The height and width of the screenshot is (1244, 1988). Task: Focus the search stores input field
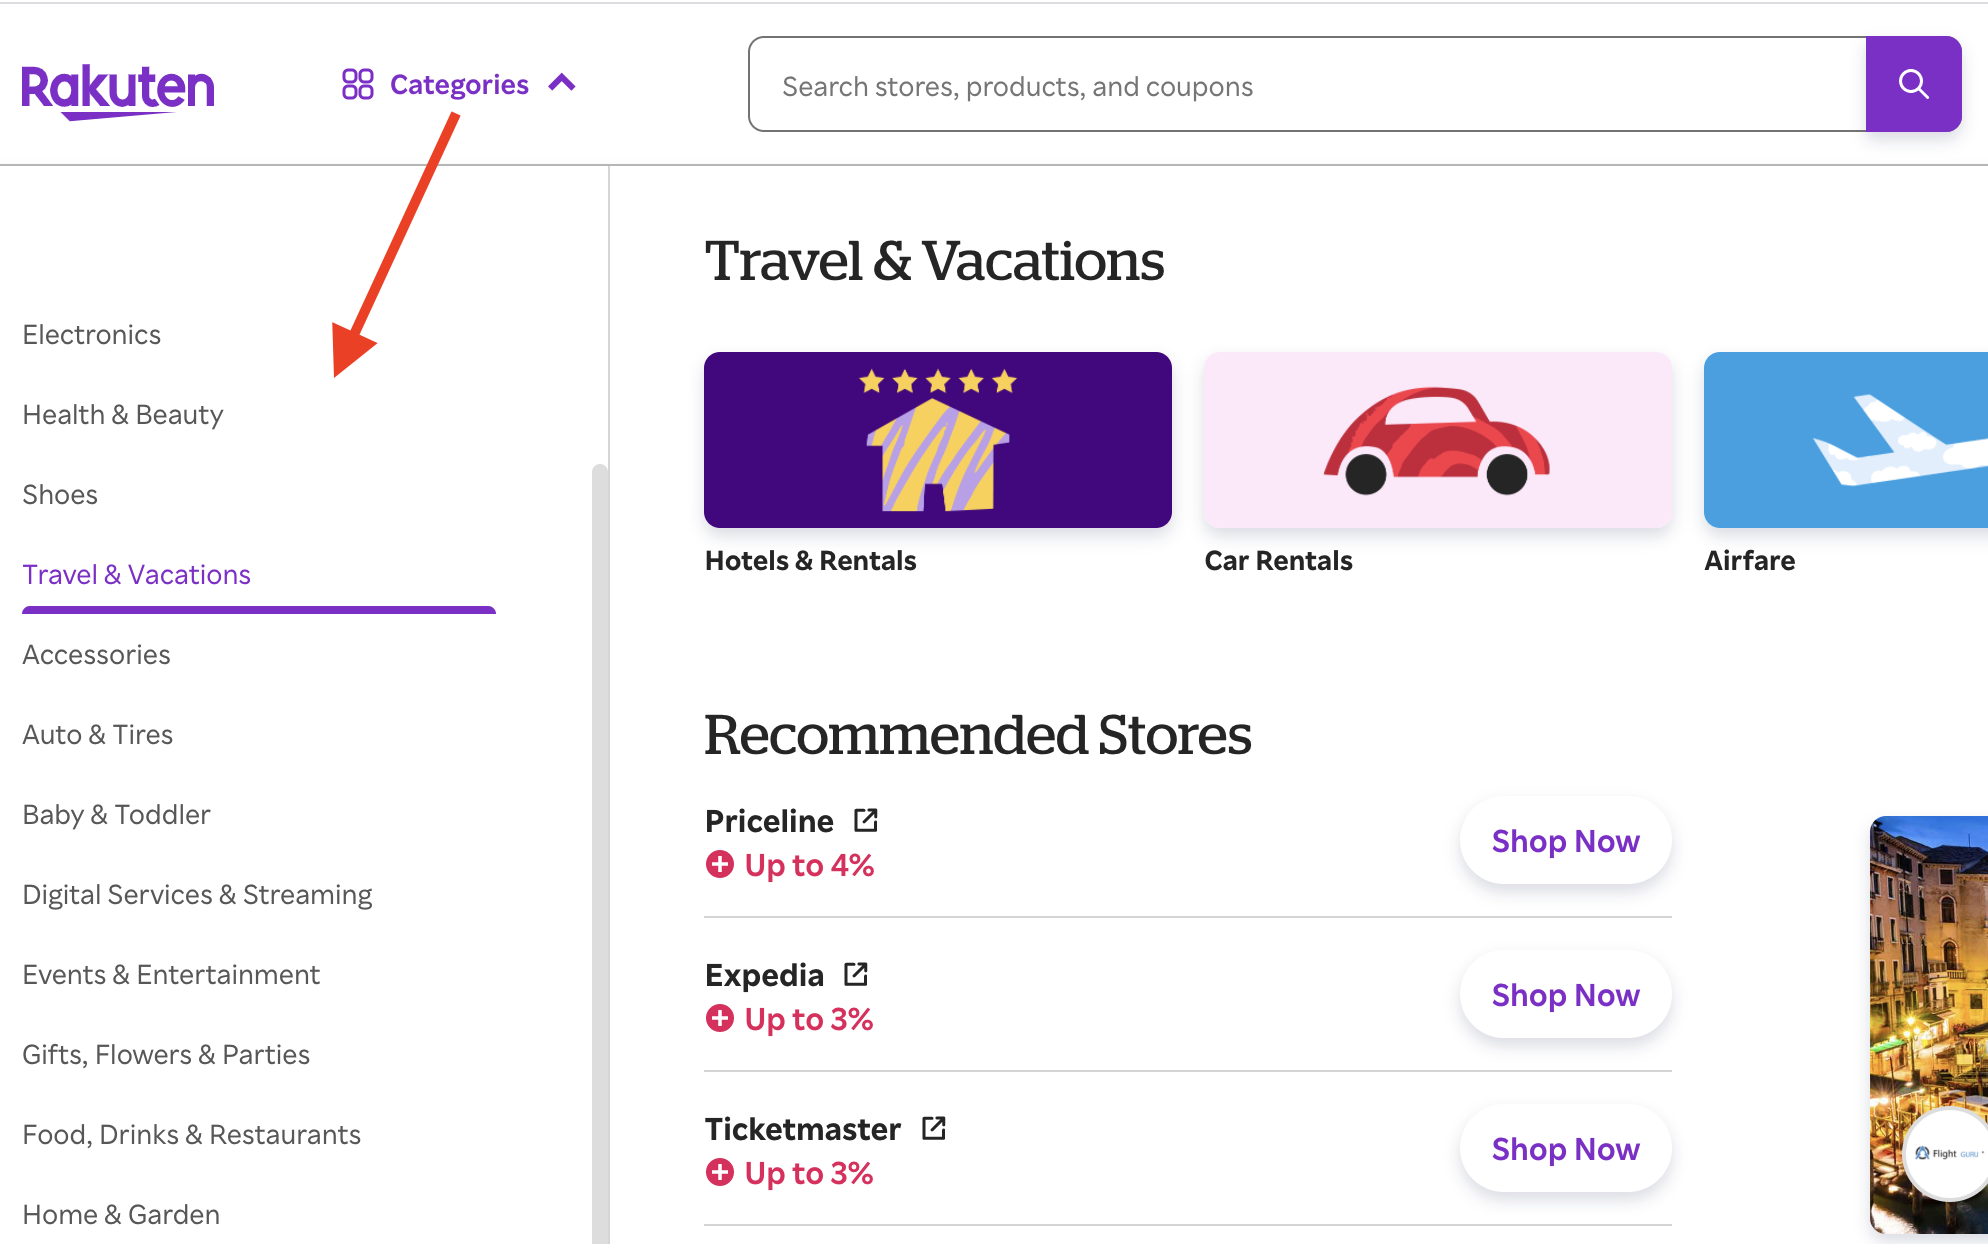pyautogui.click(x=1307, y=85)
